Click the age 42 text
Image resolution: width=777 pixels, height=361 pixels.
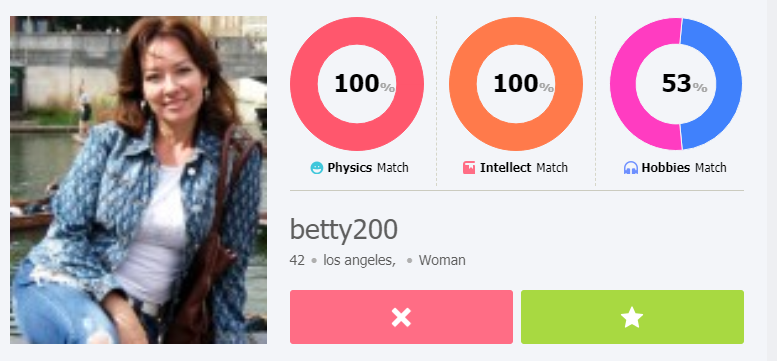click(x=297, y=260)
